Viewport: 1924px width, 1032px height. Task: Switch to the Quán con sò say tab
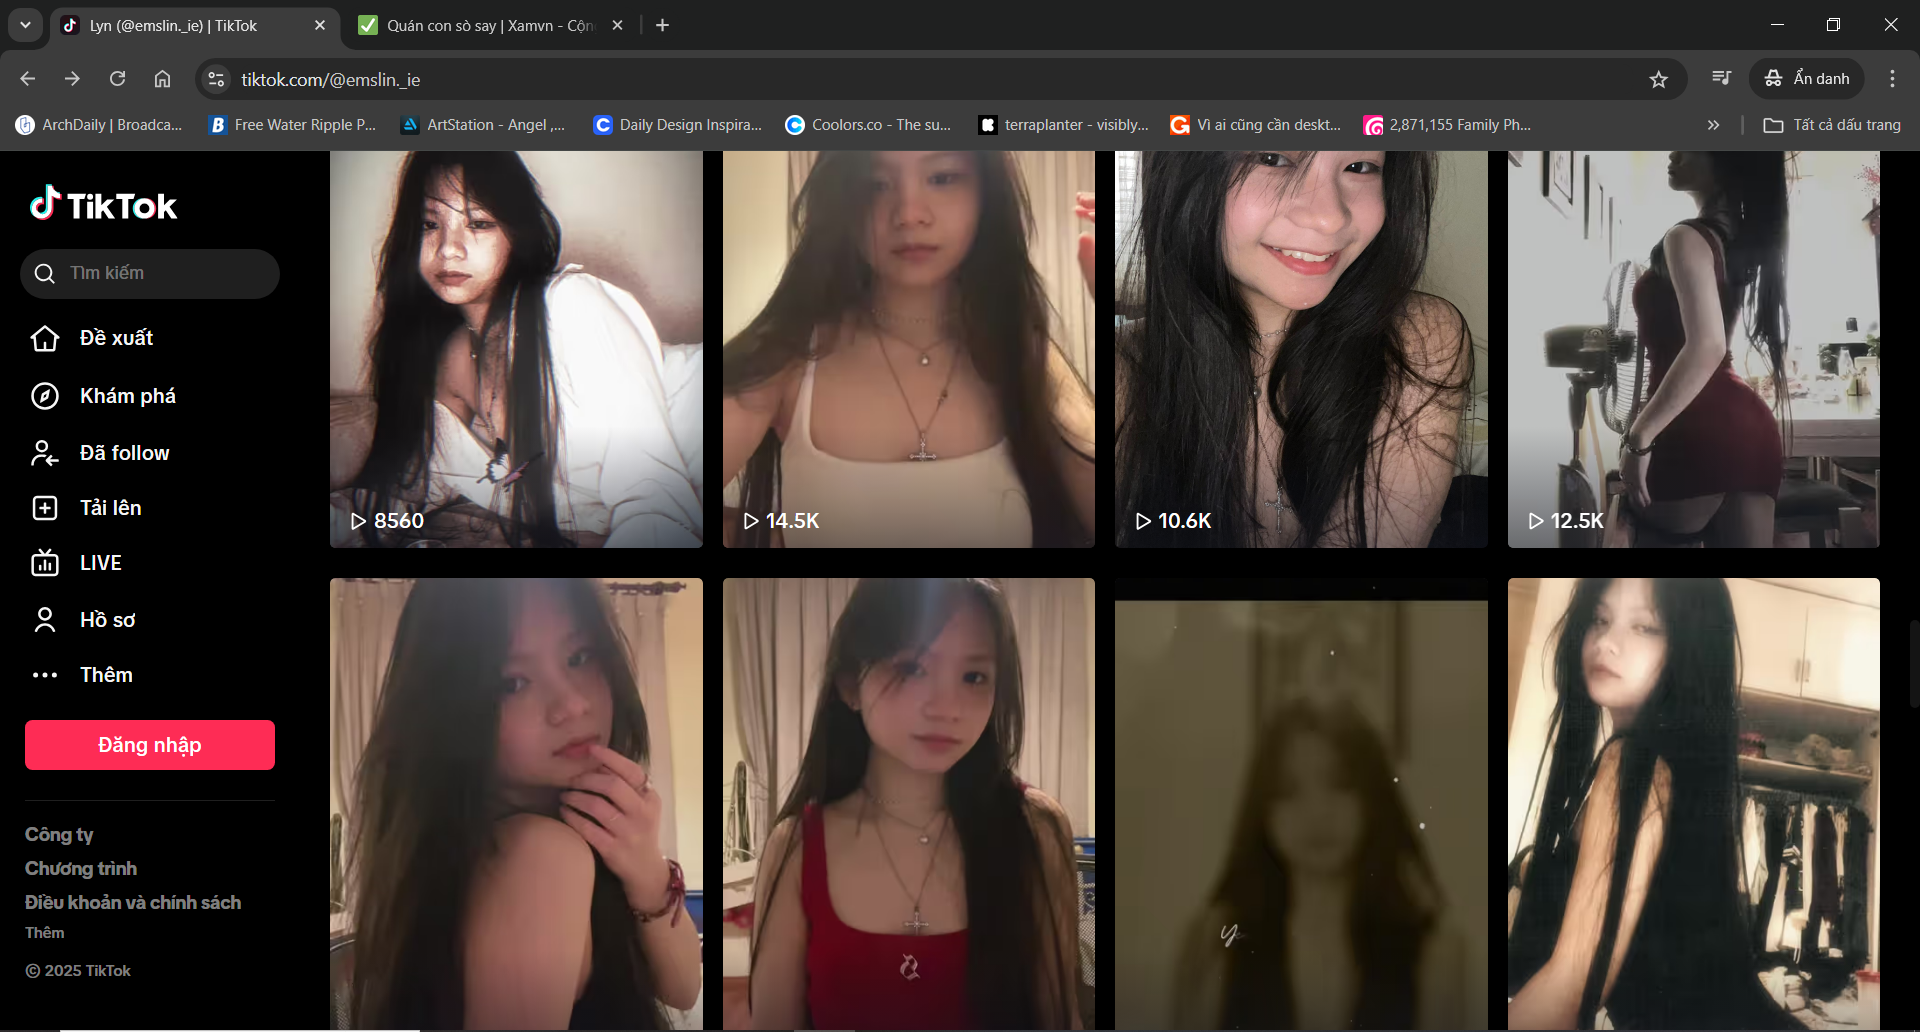[489, 26]
